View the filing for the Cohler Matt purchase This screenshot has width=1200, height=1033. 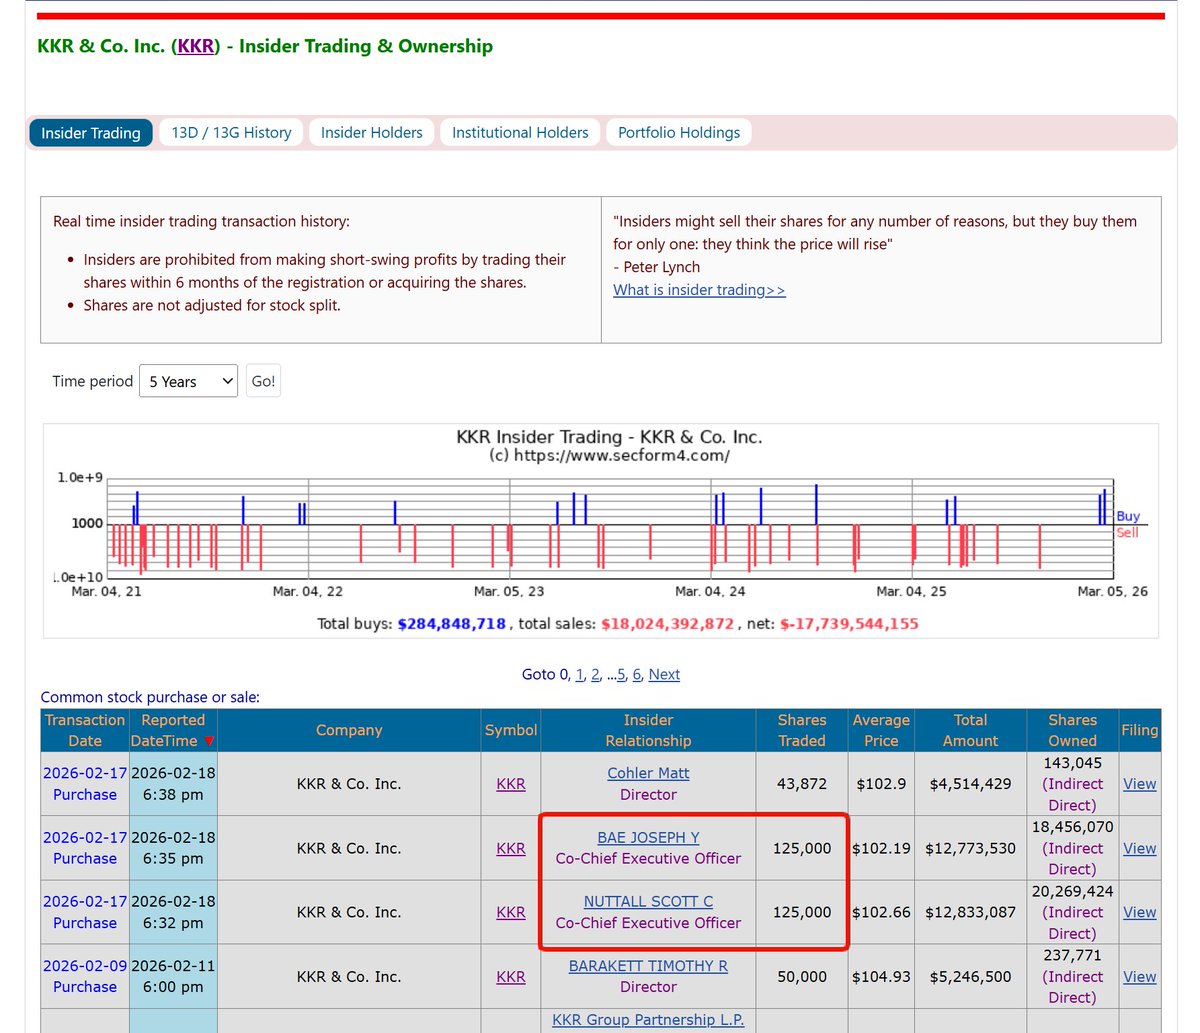1139,784
